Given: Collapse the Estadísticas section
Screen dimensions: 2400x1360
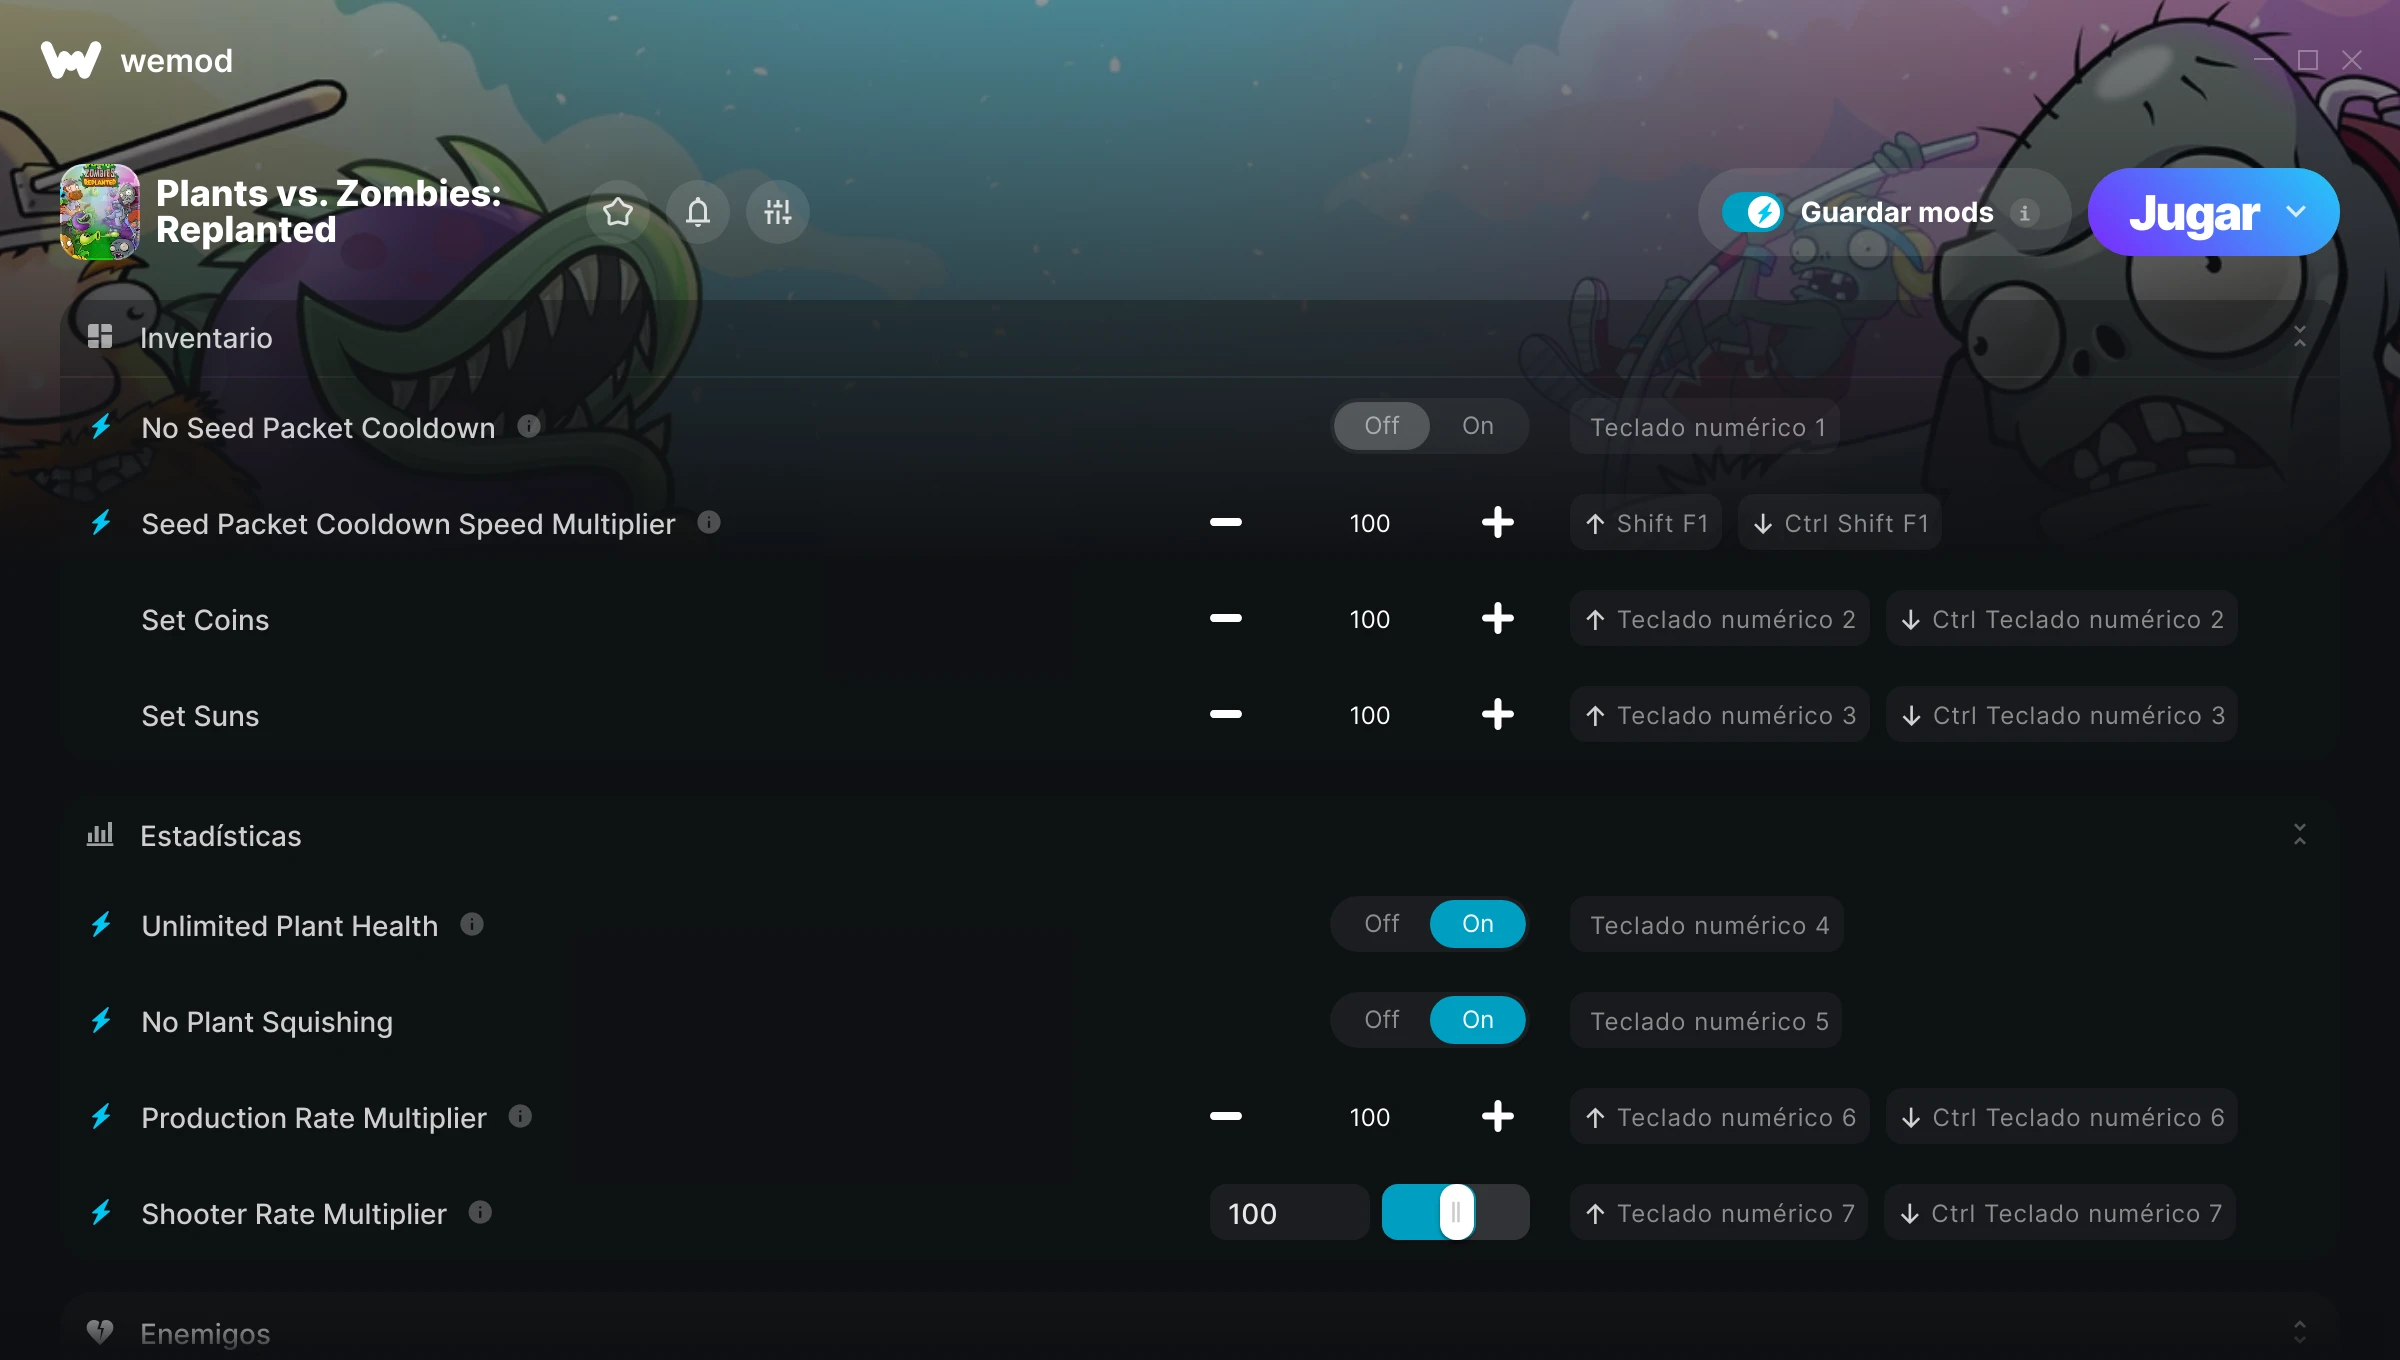Looking at the screenshot, I should (x=2300, y=835).
